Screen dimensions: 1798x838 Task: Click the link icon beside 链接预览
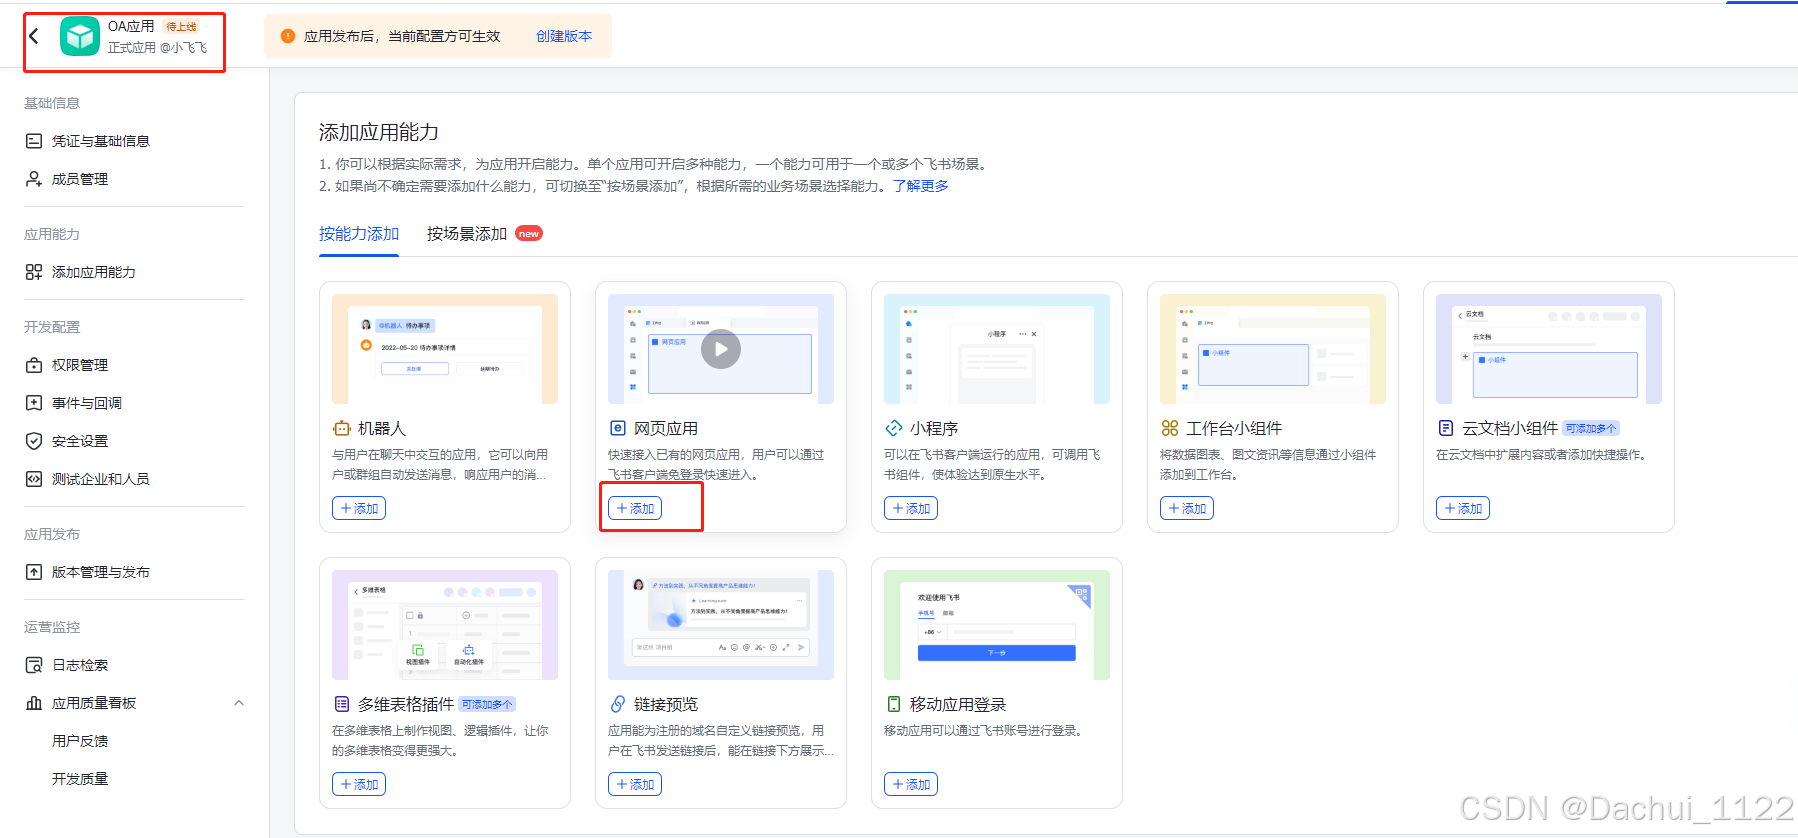pos(618,704)
